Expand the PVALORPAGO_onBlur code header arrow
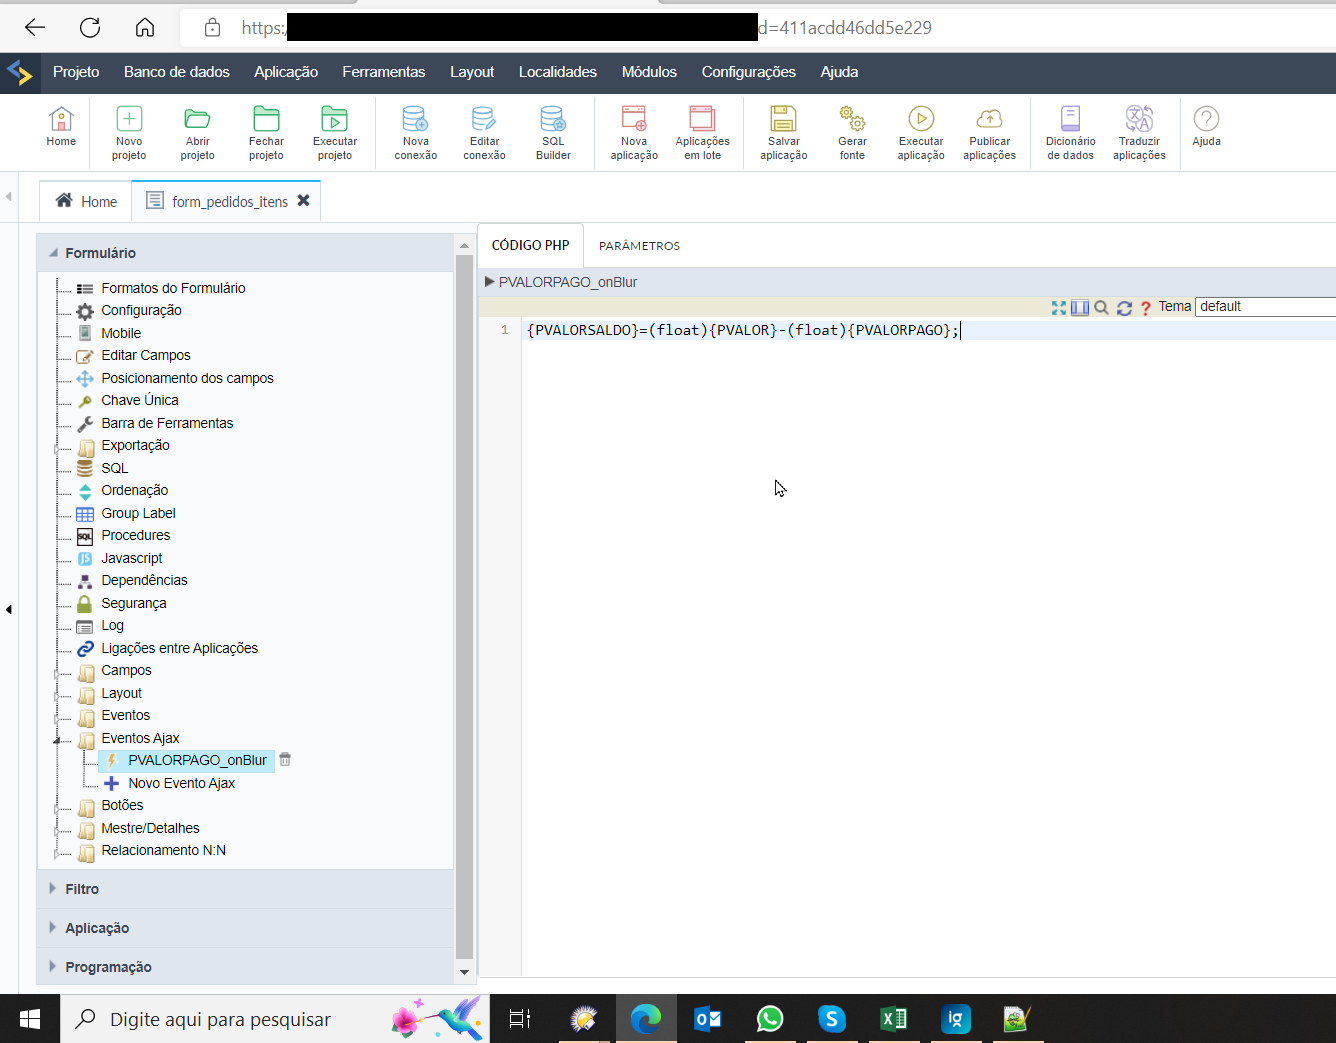 pyautogui.click(x=490, y=282)
